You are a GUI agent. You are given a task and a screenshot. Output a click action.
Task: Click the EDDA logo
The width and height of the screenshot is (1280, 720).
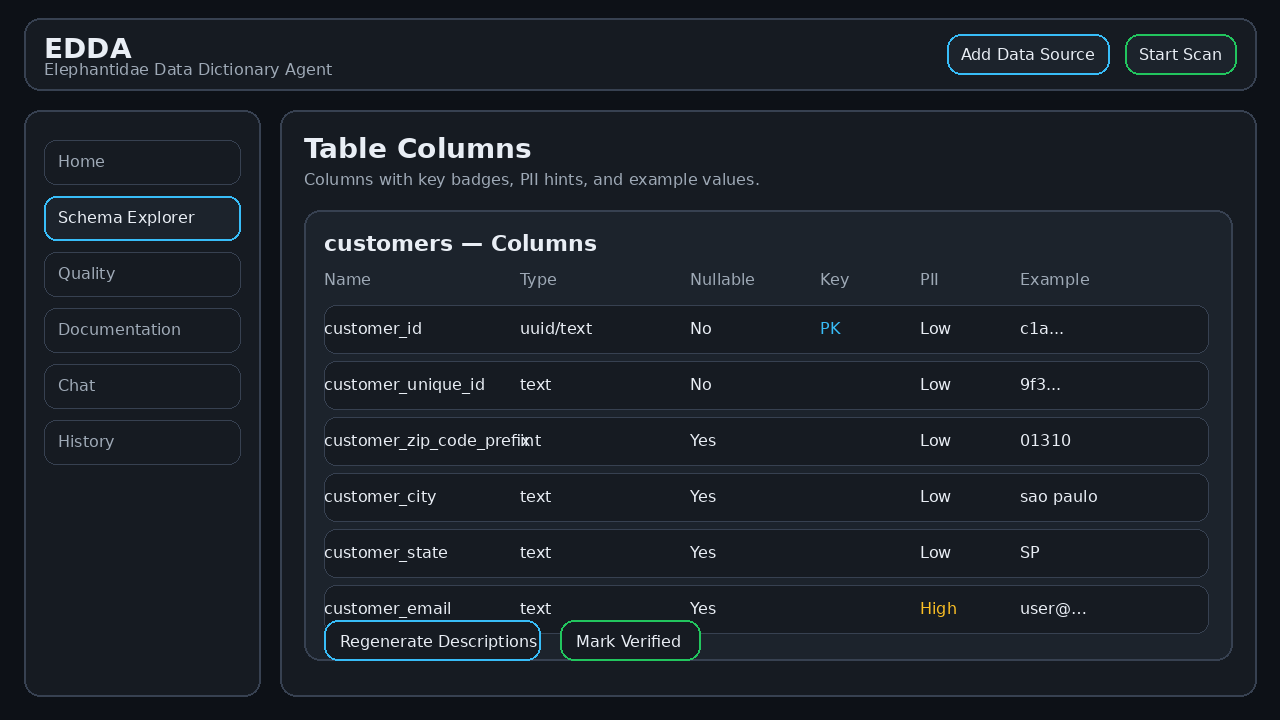88,48
